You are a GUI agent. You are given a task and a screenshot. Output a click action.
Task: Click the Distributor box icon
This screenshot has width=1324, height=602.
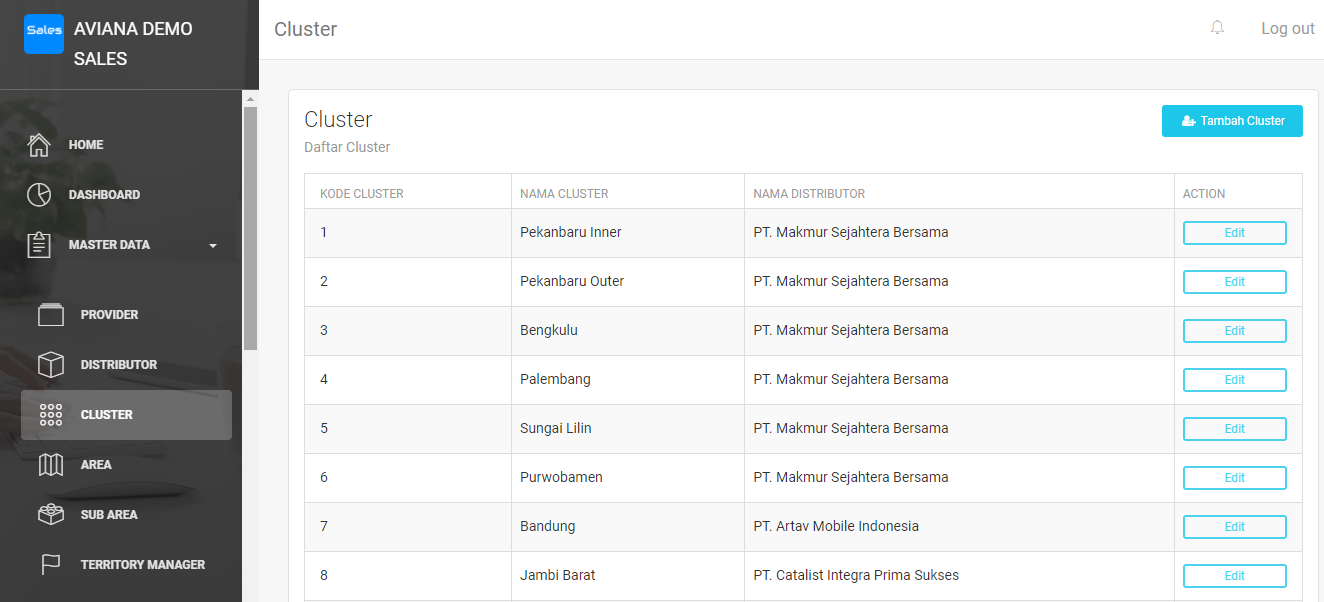(x=51, y=365)
